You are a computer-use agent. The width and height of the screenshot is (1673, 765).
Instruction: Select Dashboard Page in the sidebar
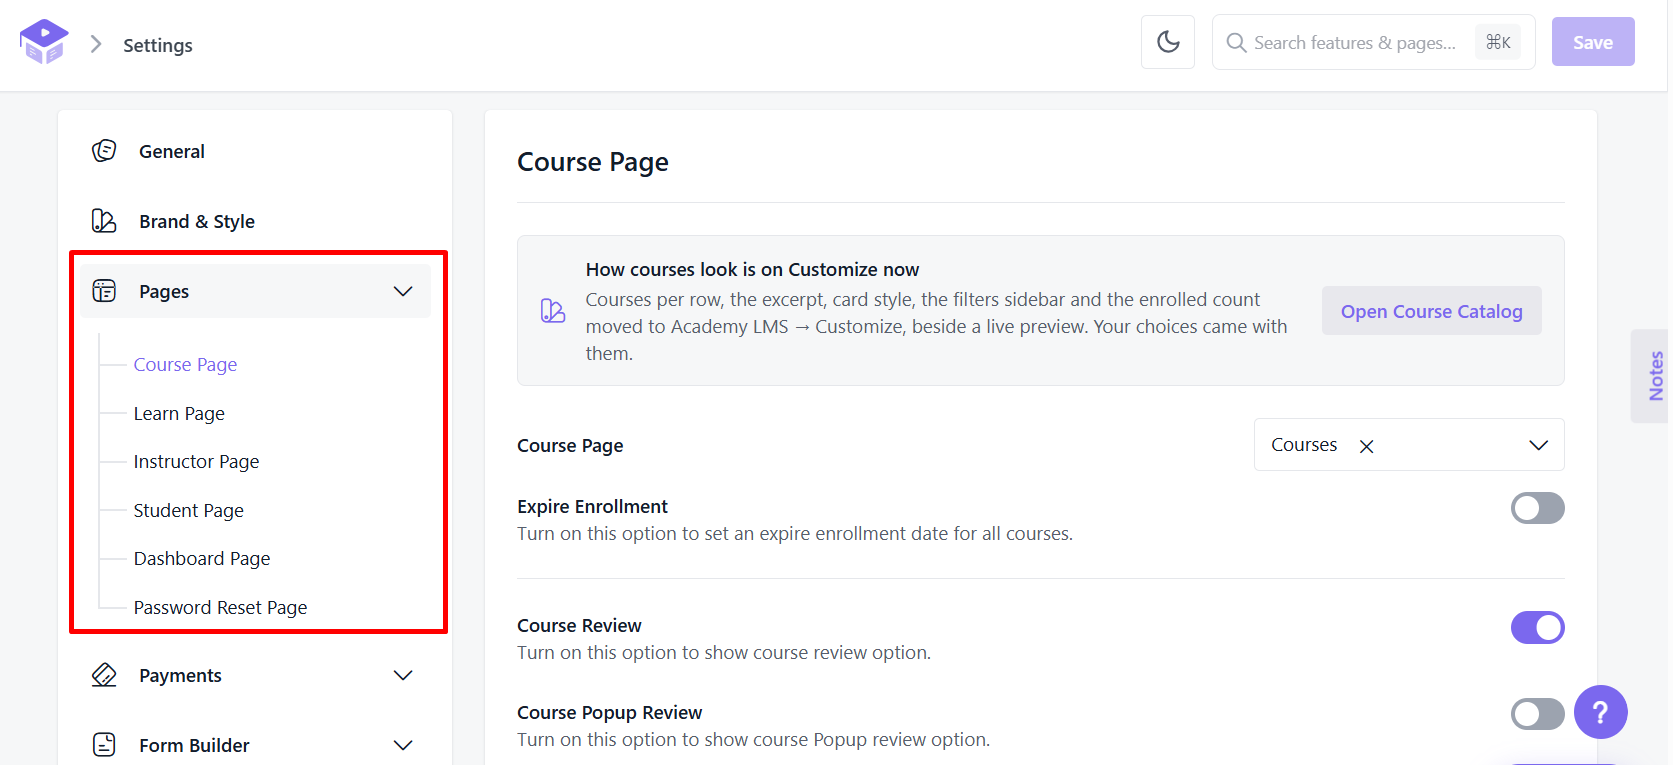point(202,558)
